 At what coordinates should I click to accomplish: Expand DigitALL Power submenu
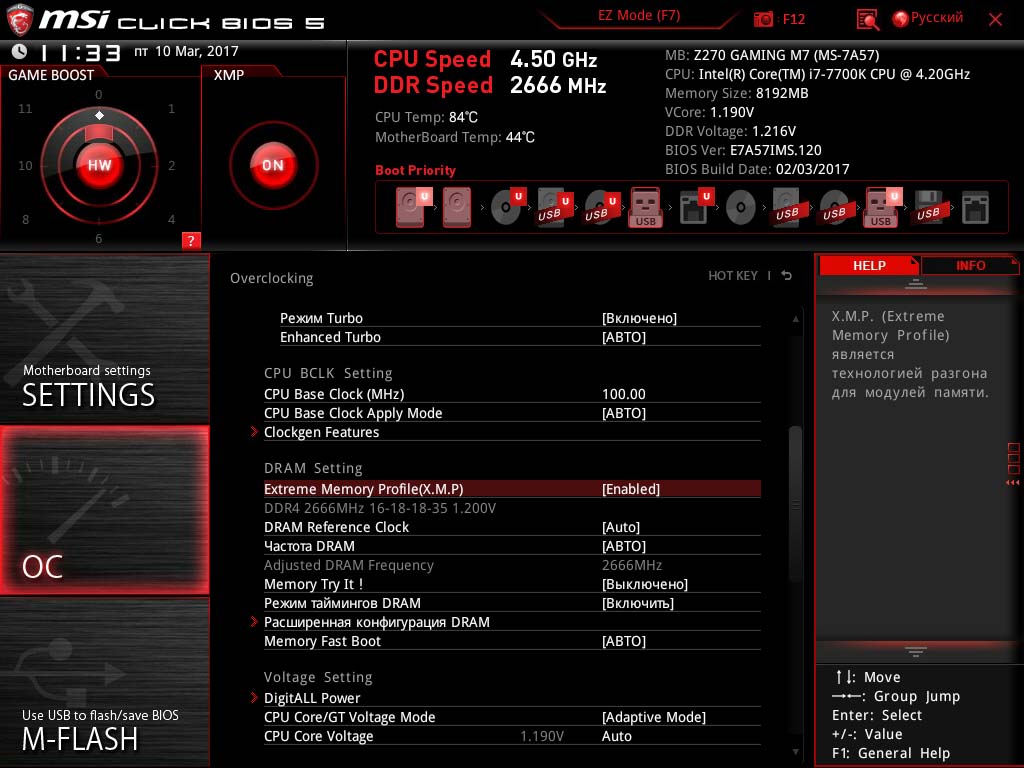(312, 698)
